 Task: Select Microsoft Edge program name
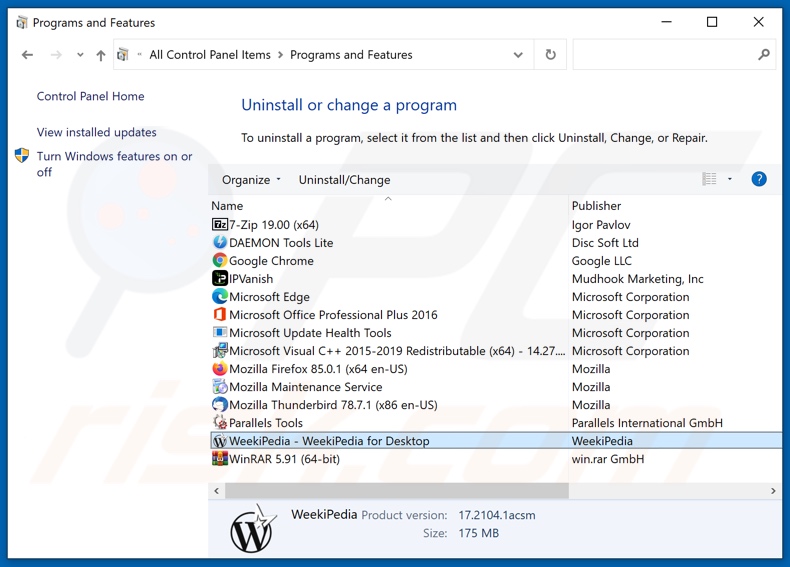tap(270, 297)
